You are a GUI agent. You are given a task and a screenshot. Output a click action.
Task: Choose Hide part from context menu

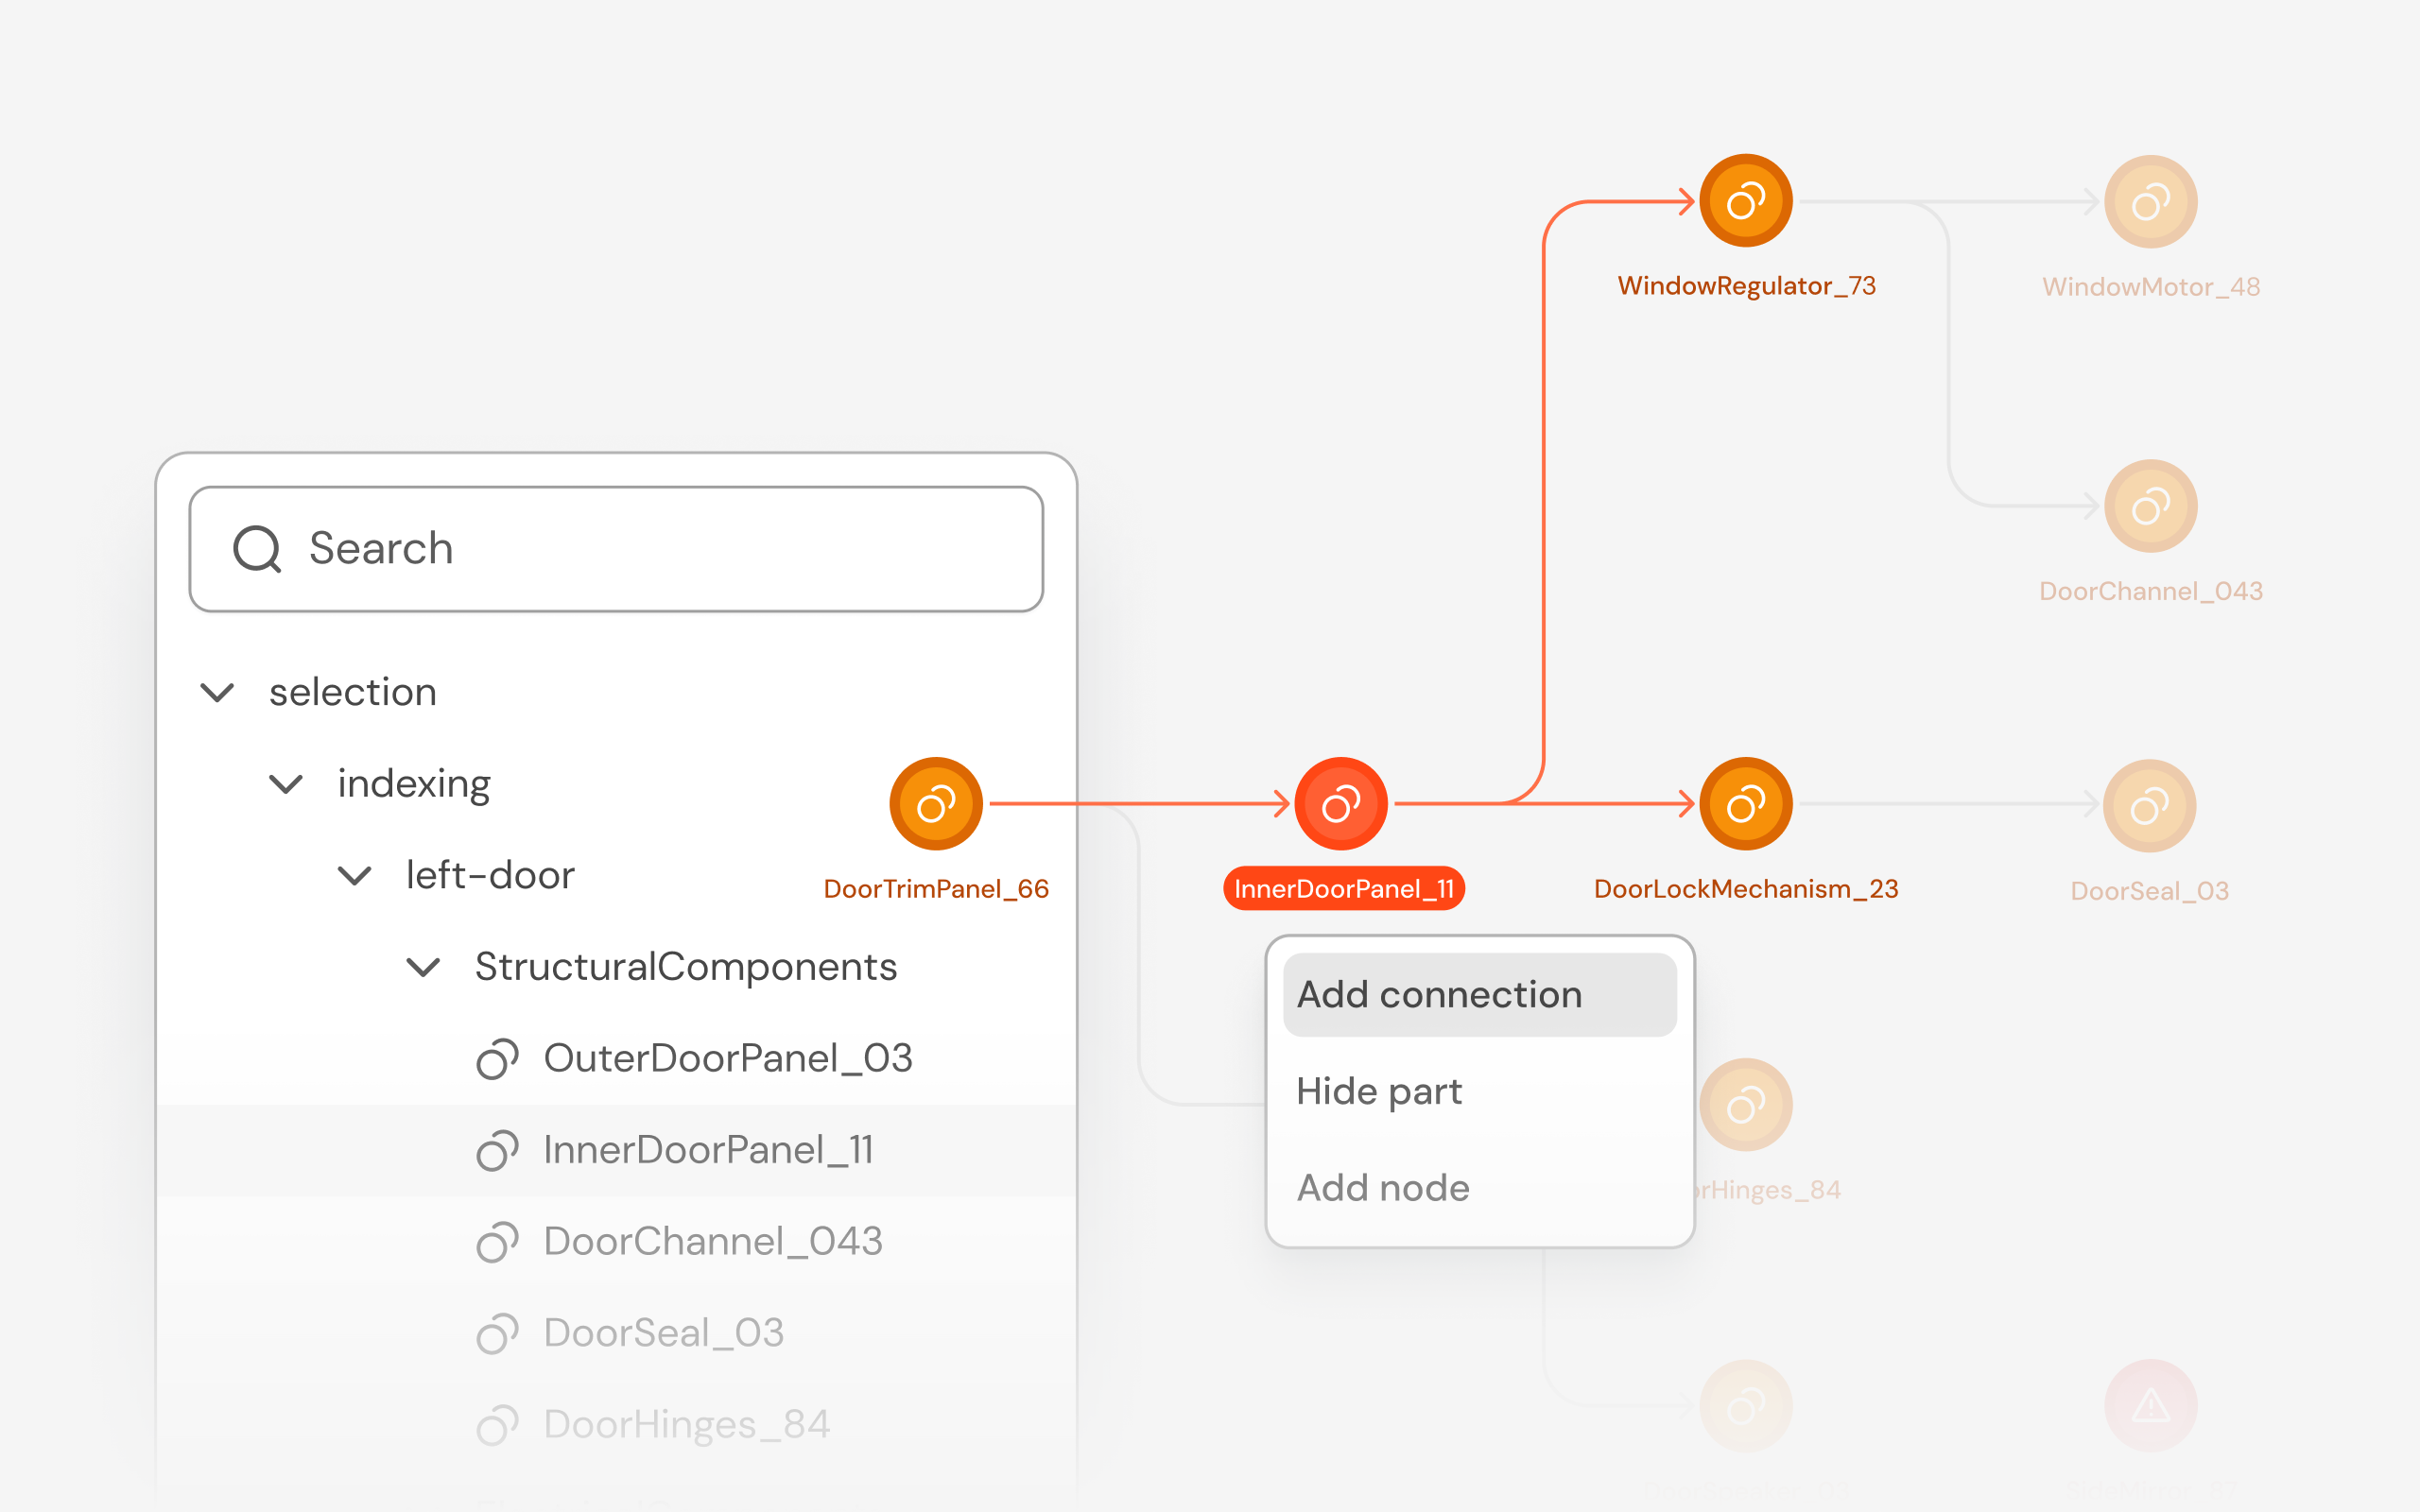tap(1480, 1091)
